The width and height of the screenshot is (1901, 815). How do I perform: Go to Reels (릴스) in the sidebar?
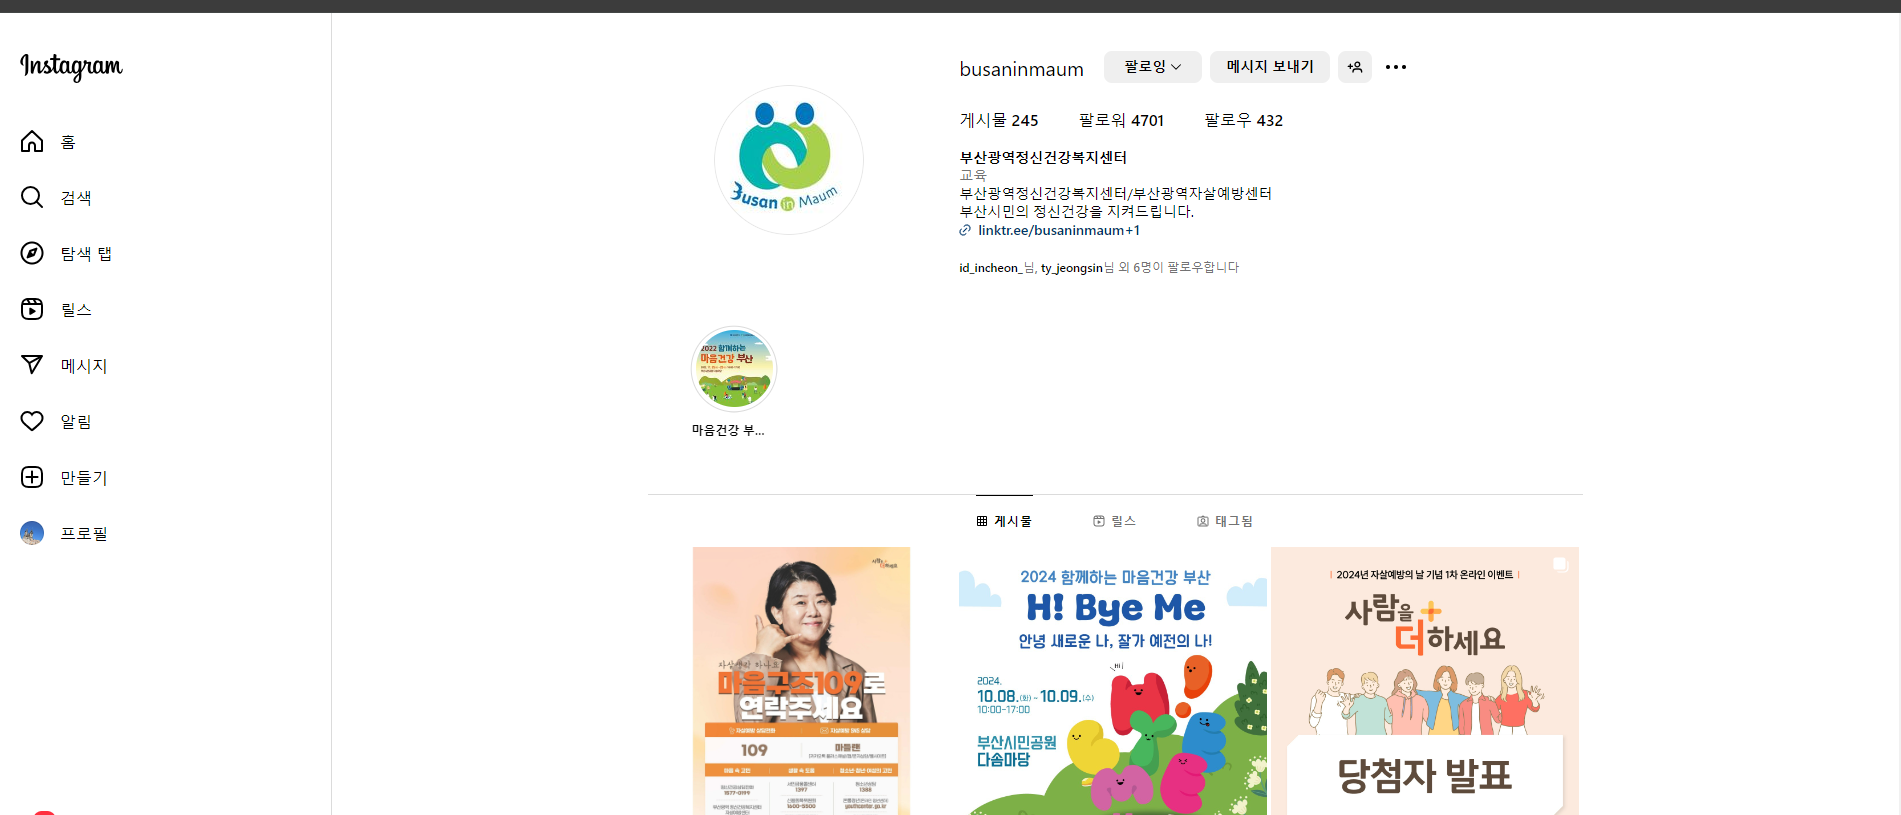(x=32, y=310)
